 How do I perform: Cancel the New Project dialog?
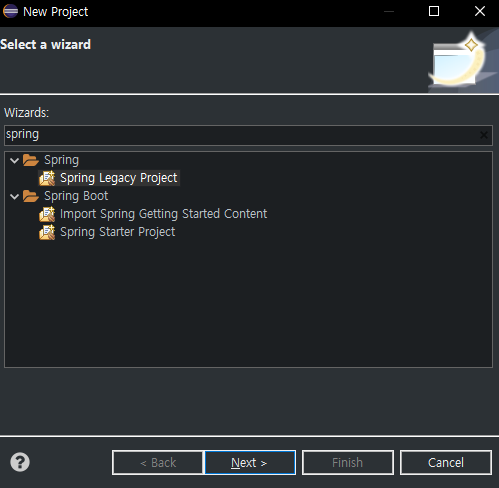click(446, 463)
